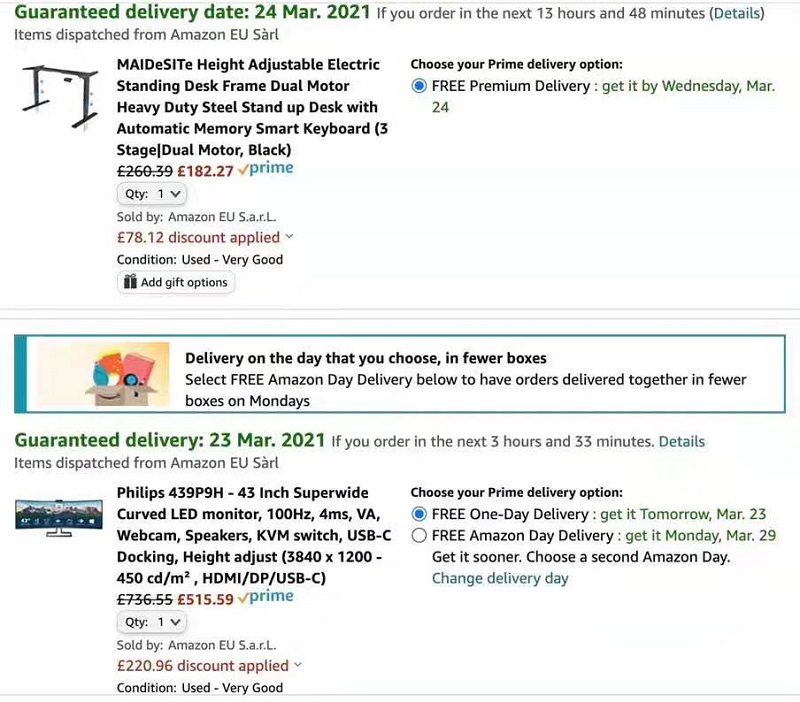Expand the £78.12 discount applied details

click(205, 237)
